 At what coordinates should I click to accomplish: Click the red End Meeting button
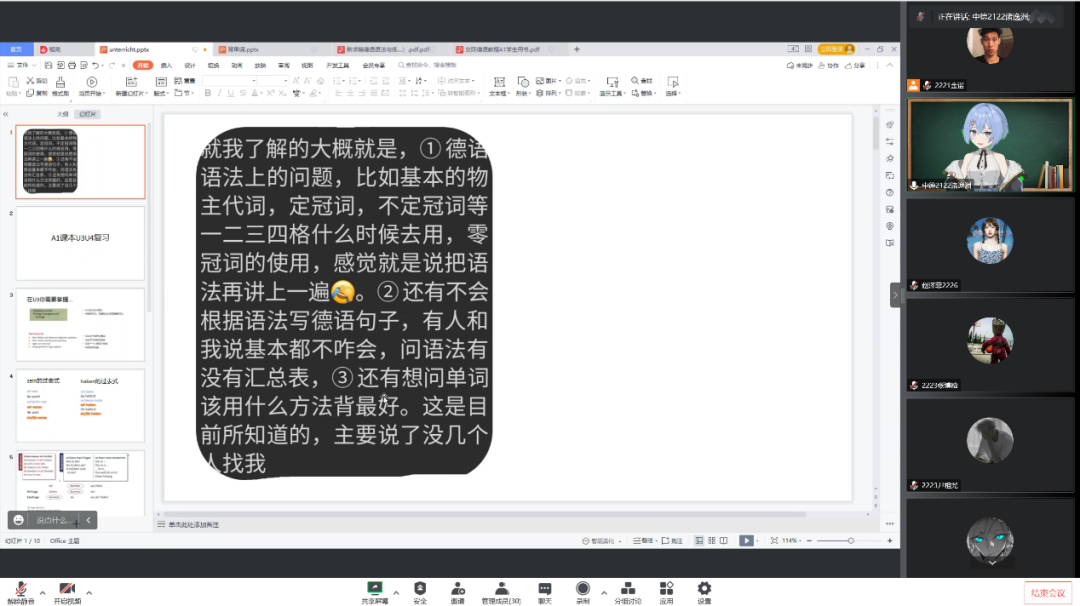[1046, 593]
